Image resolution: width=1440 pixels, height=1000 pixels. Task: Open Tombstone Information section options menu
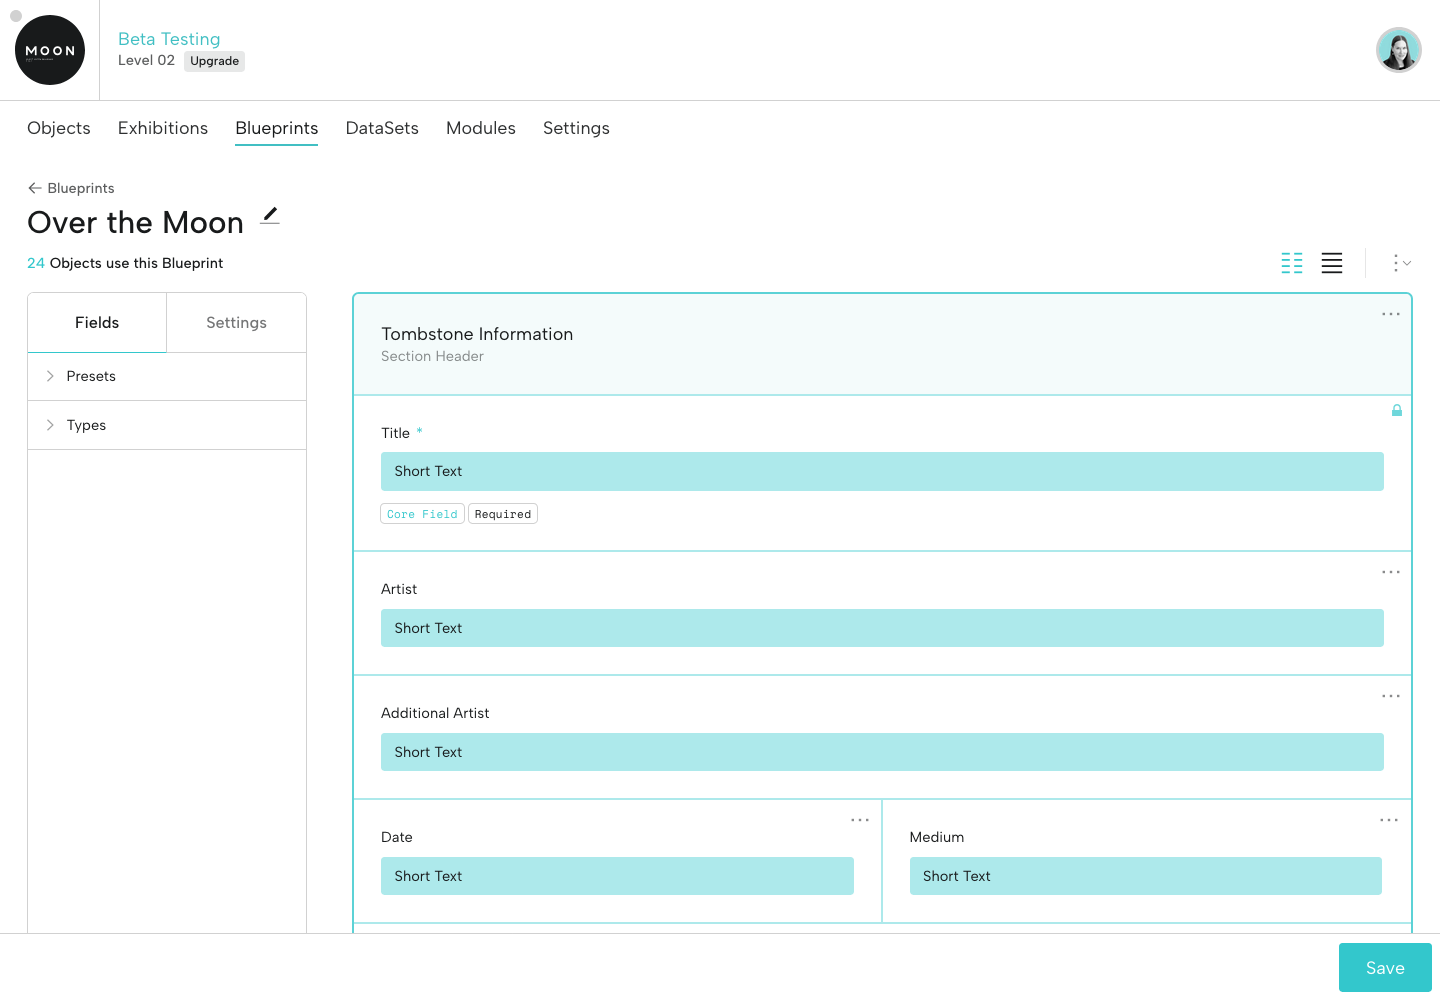point(1390,314)
